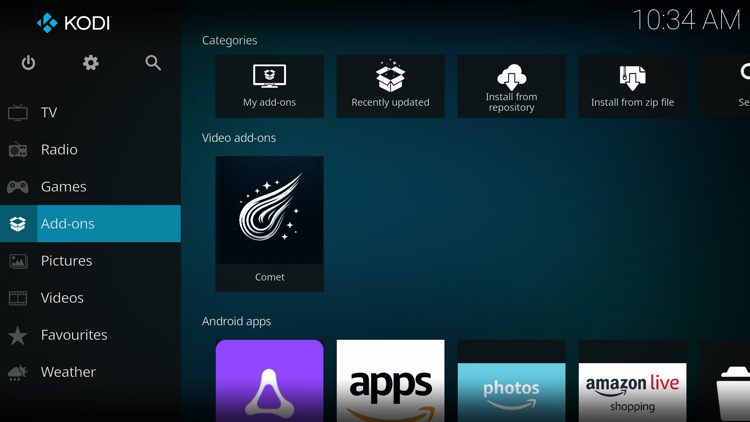Click the Categories heading
This screenshot has width=750, height=422.
tap(230, 41)
